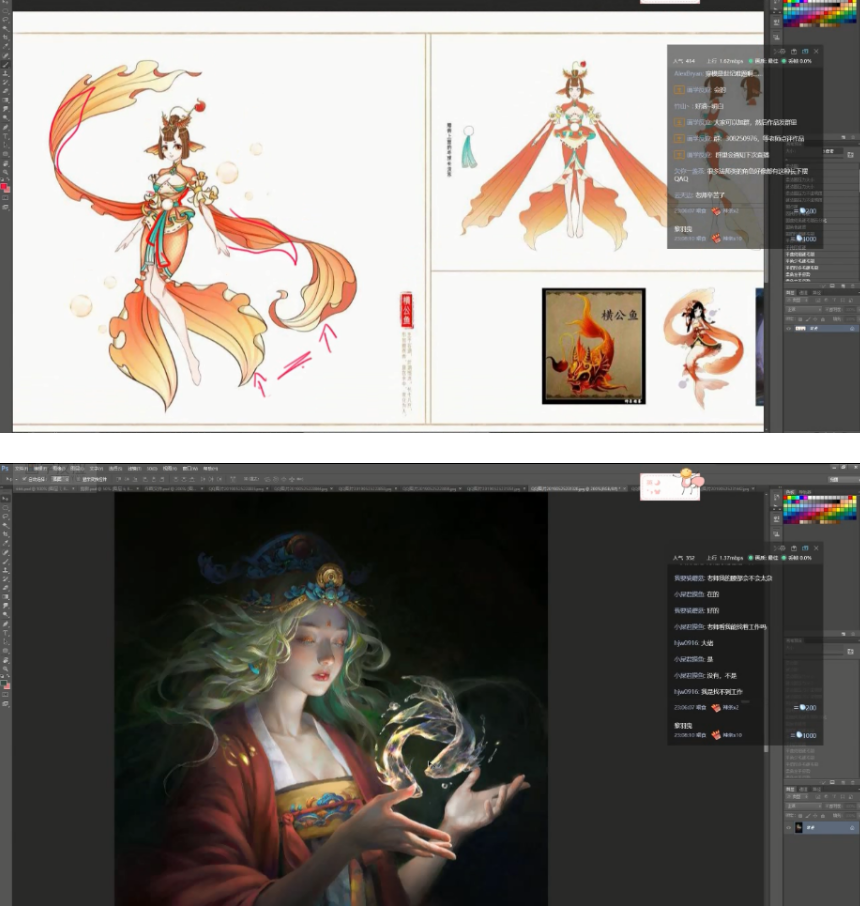Open 文件 menu in lower Photoshop window
The width and height of the screenshot is (860, 906).
pyautogui.click(x=21, y=469)
